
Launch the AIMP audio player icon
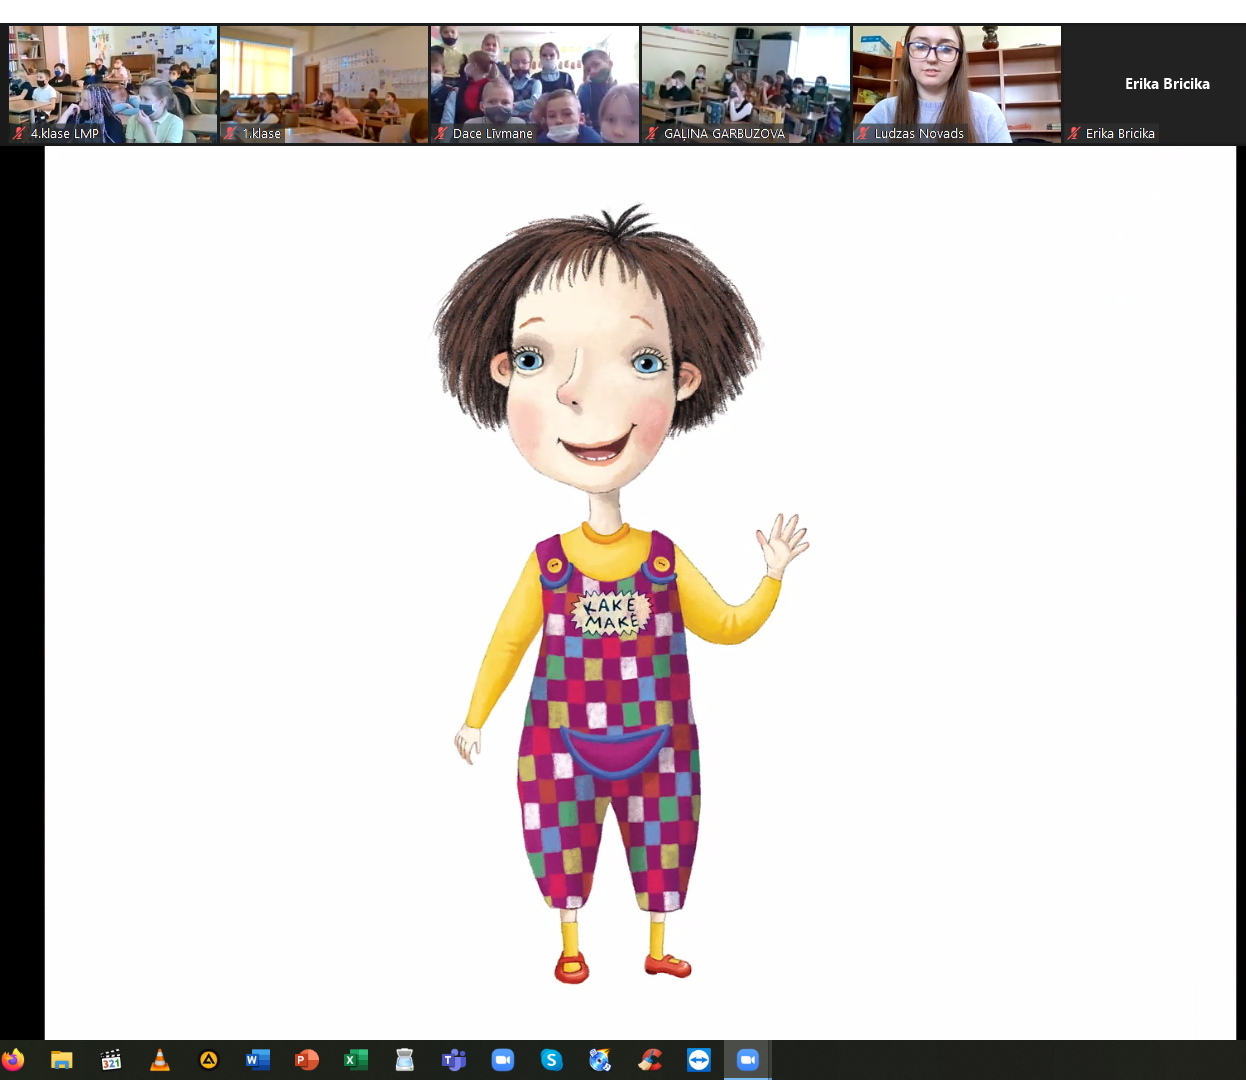(209, 1060)
